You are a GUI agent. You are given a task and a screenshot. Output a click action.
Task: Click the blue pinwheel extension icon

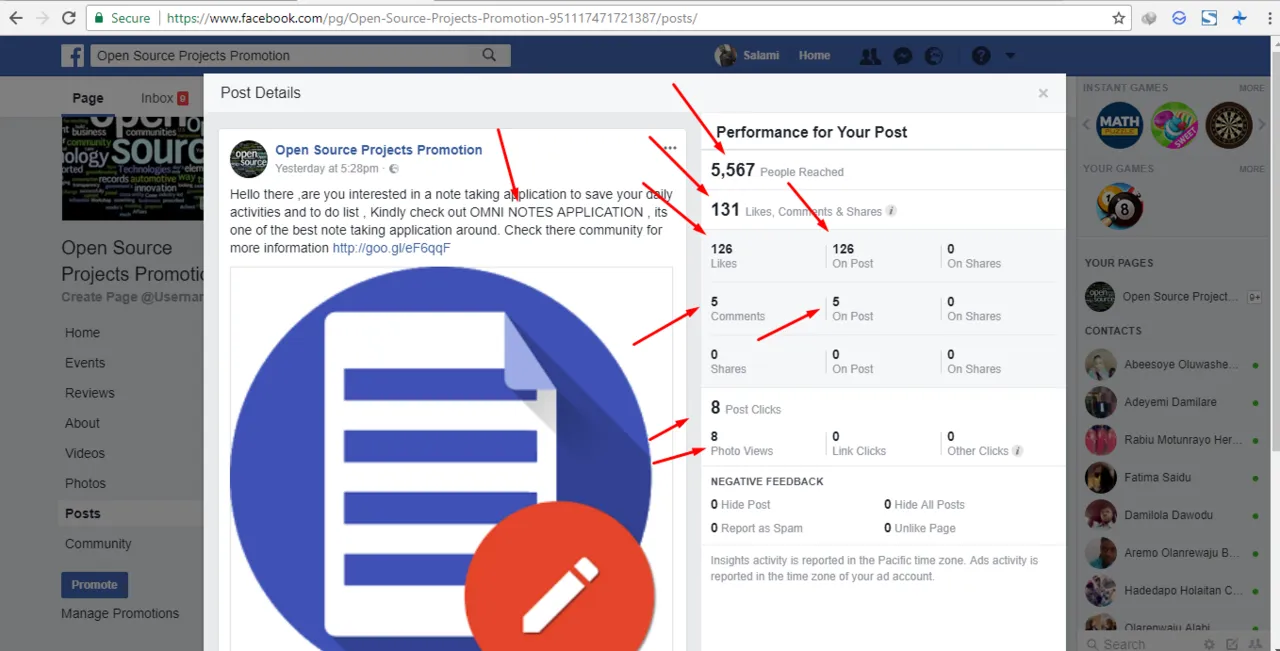point(1240,18)
